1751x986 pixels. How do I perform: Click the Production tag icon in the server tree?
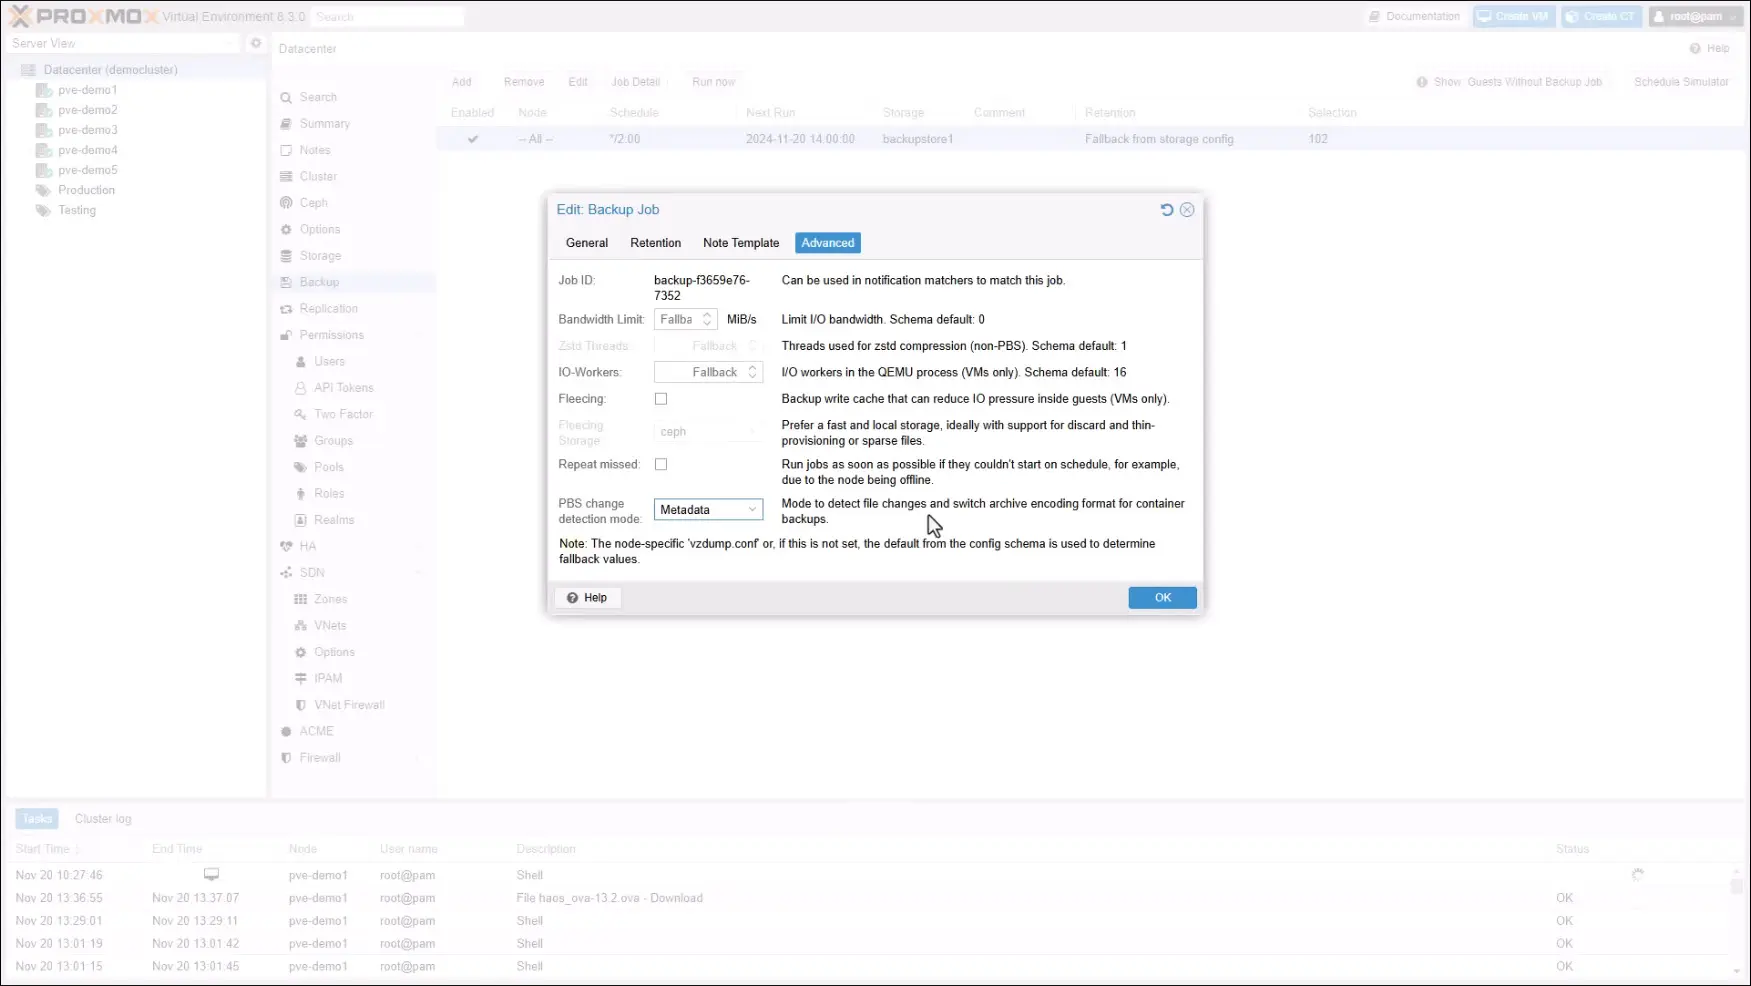(x=43, y=190)
